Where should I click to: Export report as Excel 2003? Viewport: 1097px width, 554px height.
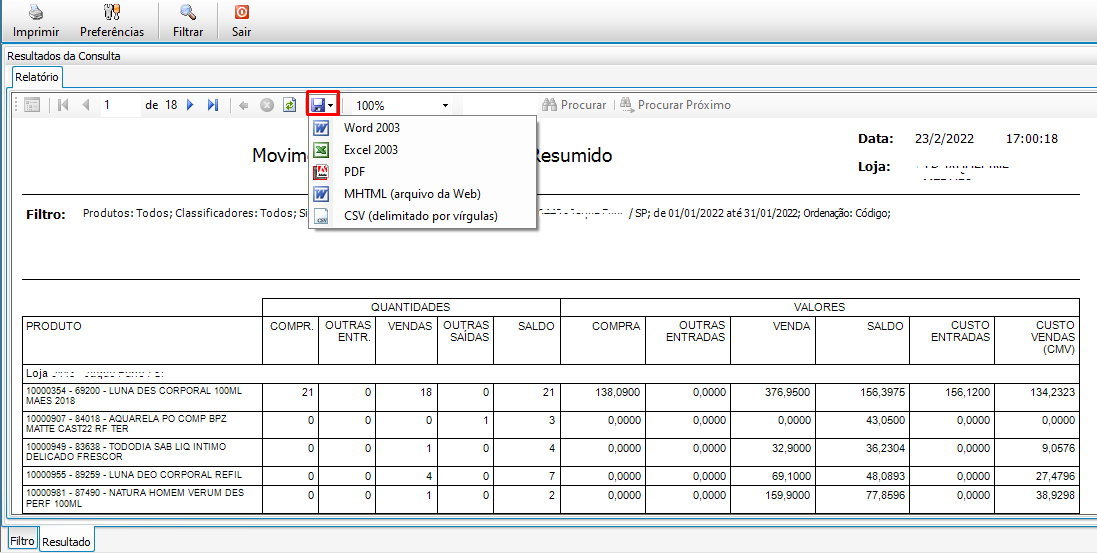click(423, 150)
